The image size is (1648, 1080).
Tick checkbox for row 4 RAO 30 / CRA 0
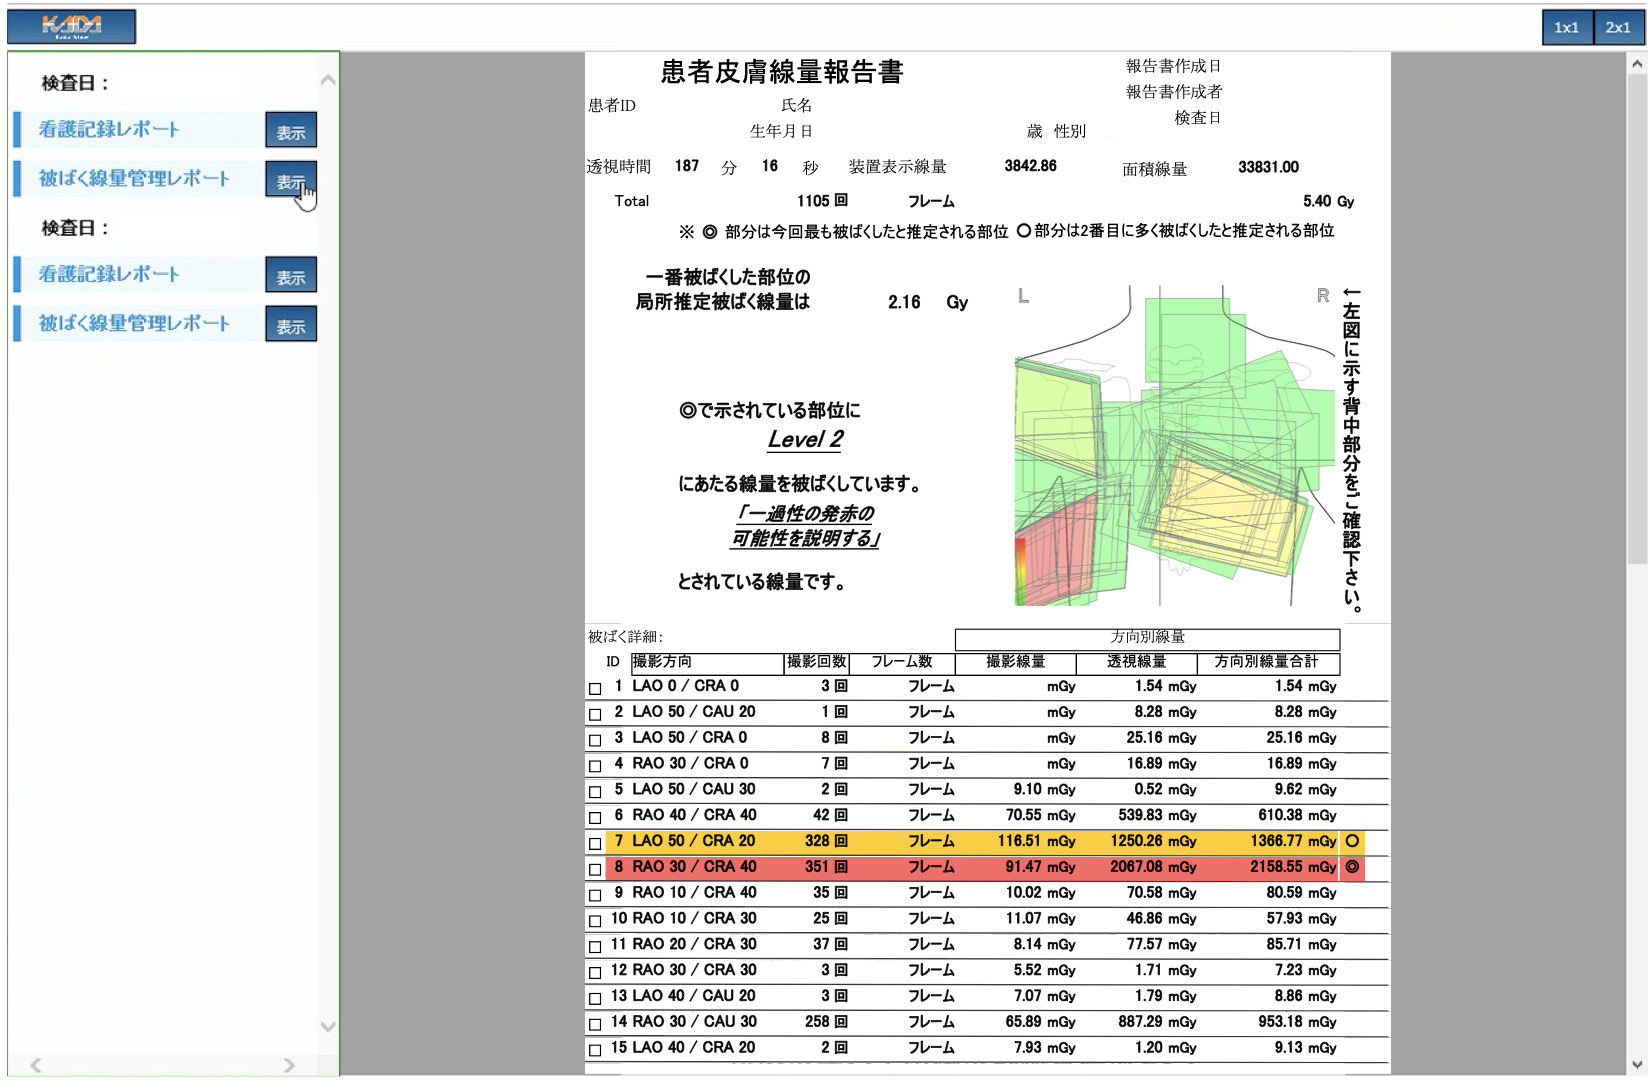595,766
